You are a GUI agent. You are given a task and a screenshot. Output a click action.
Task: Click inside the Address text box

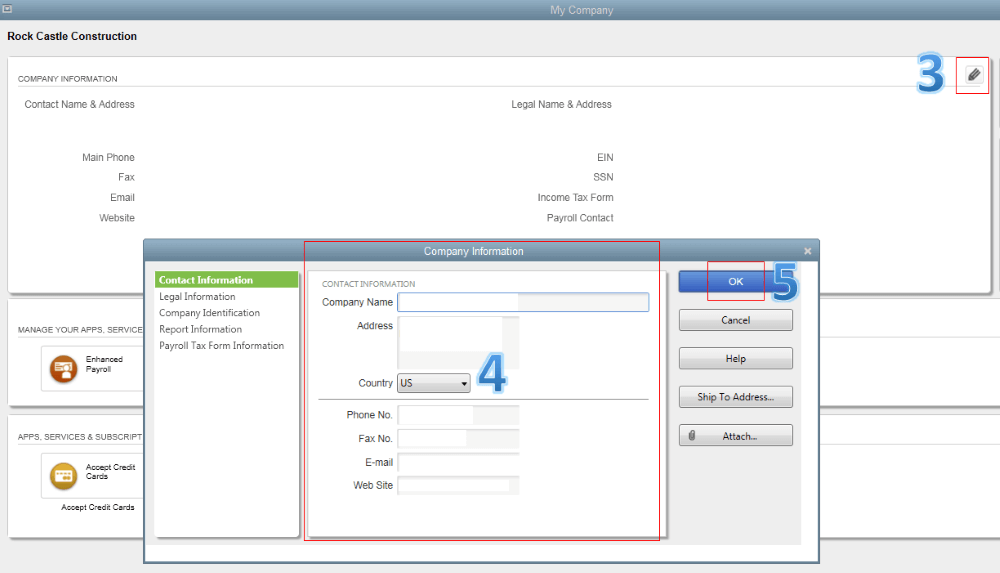click(x=457, y=343)
